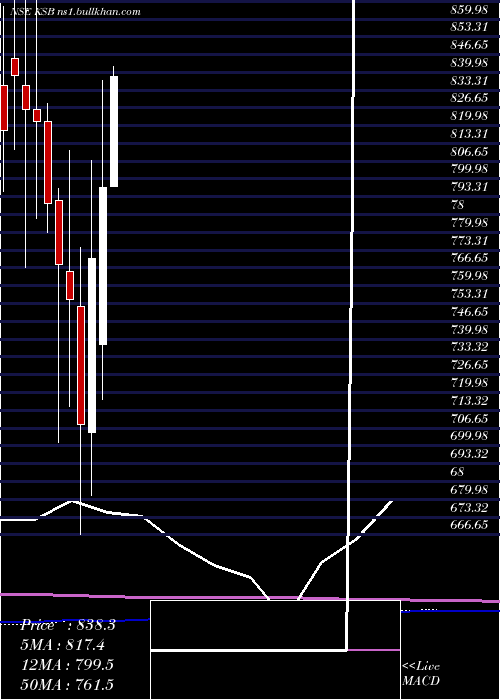Image resolution: width=500 pixels, height=700 pixels.
Task: Choose the 779.98 price level
Action: click(x=469, y=222)
